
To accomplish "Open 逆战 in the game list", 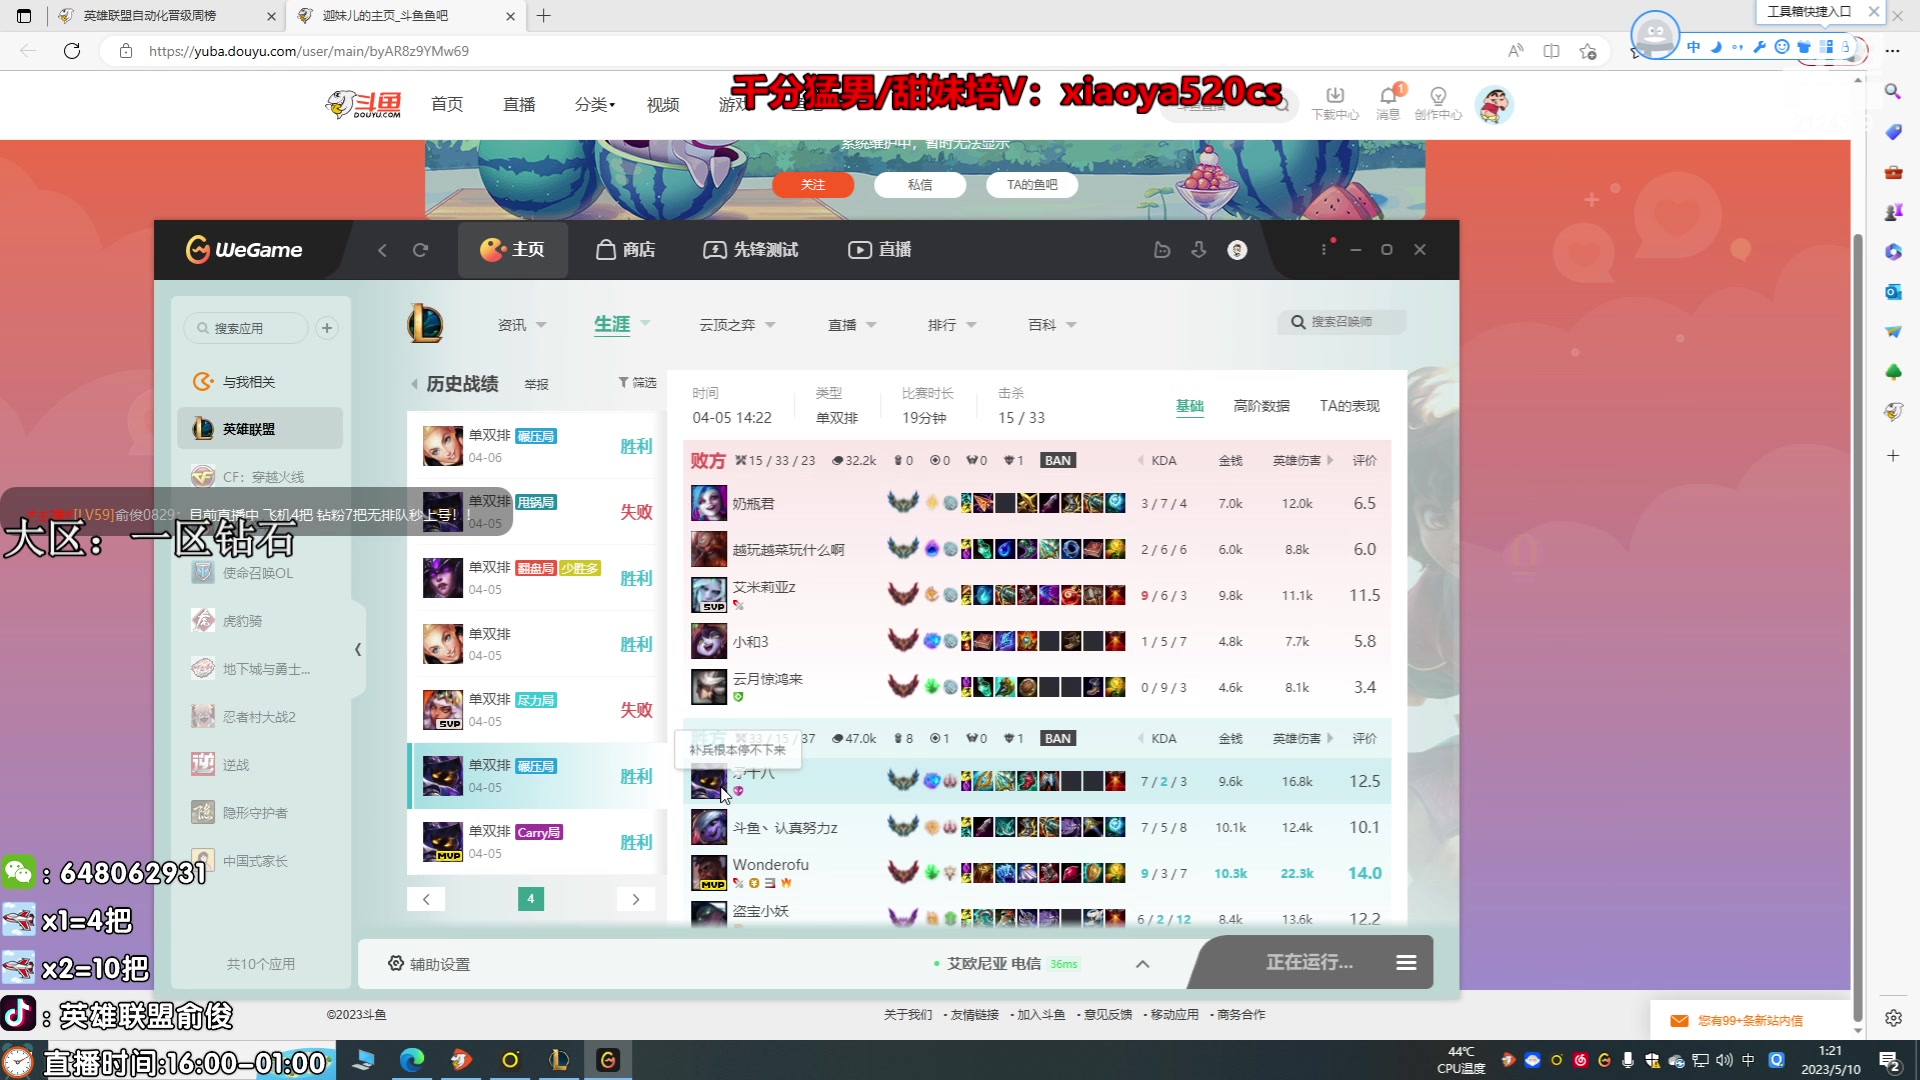I will pyautogui.click(x=260, y=765).
